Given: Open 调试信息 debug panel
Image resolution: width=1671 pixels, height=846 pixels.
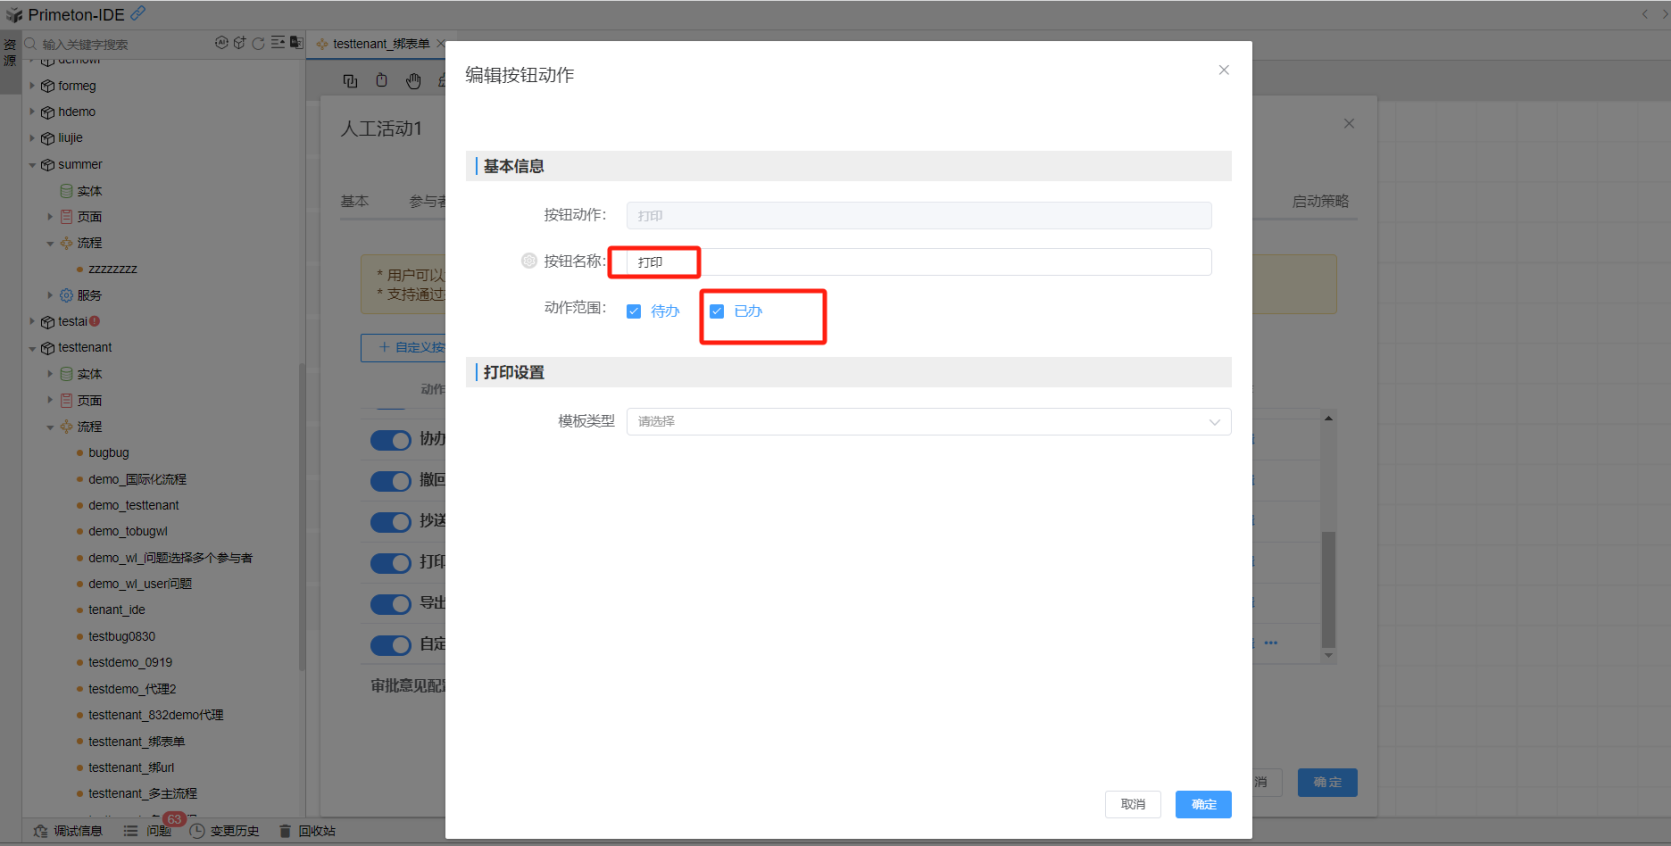Looking at the screenshot, I should (x=68, y=831).
